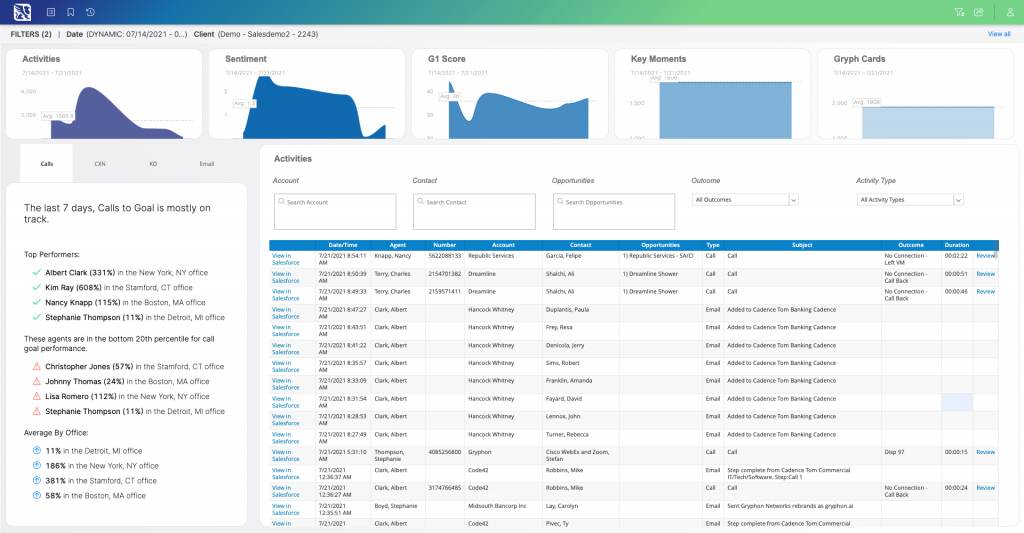Sort by the Subject column header
Screen dimensions: 1024x533
pos(802,246)
